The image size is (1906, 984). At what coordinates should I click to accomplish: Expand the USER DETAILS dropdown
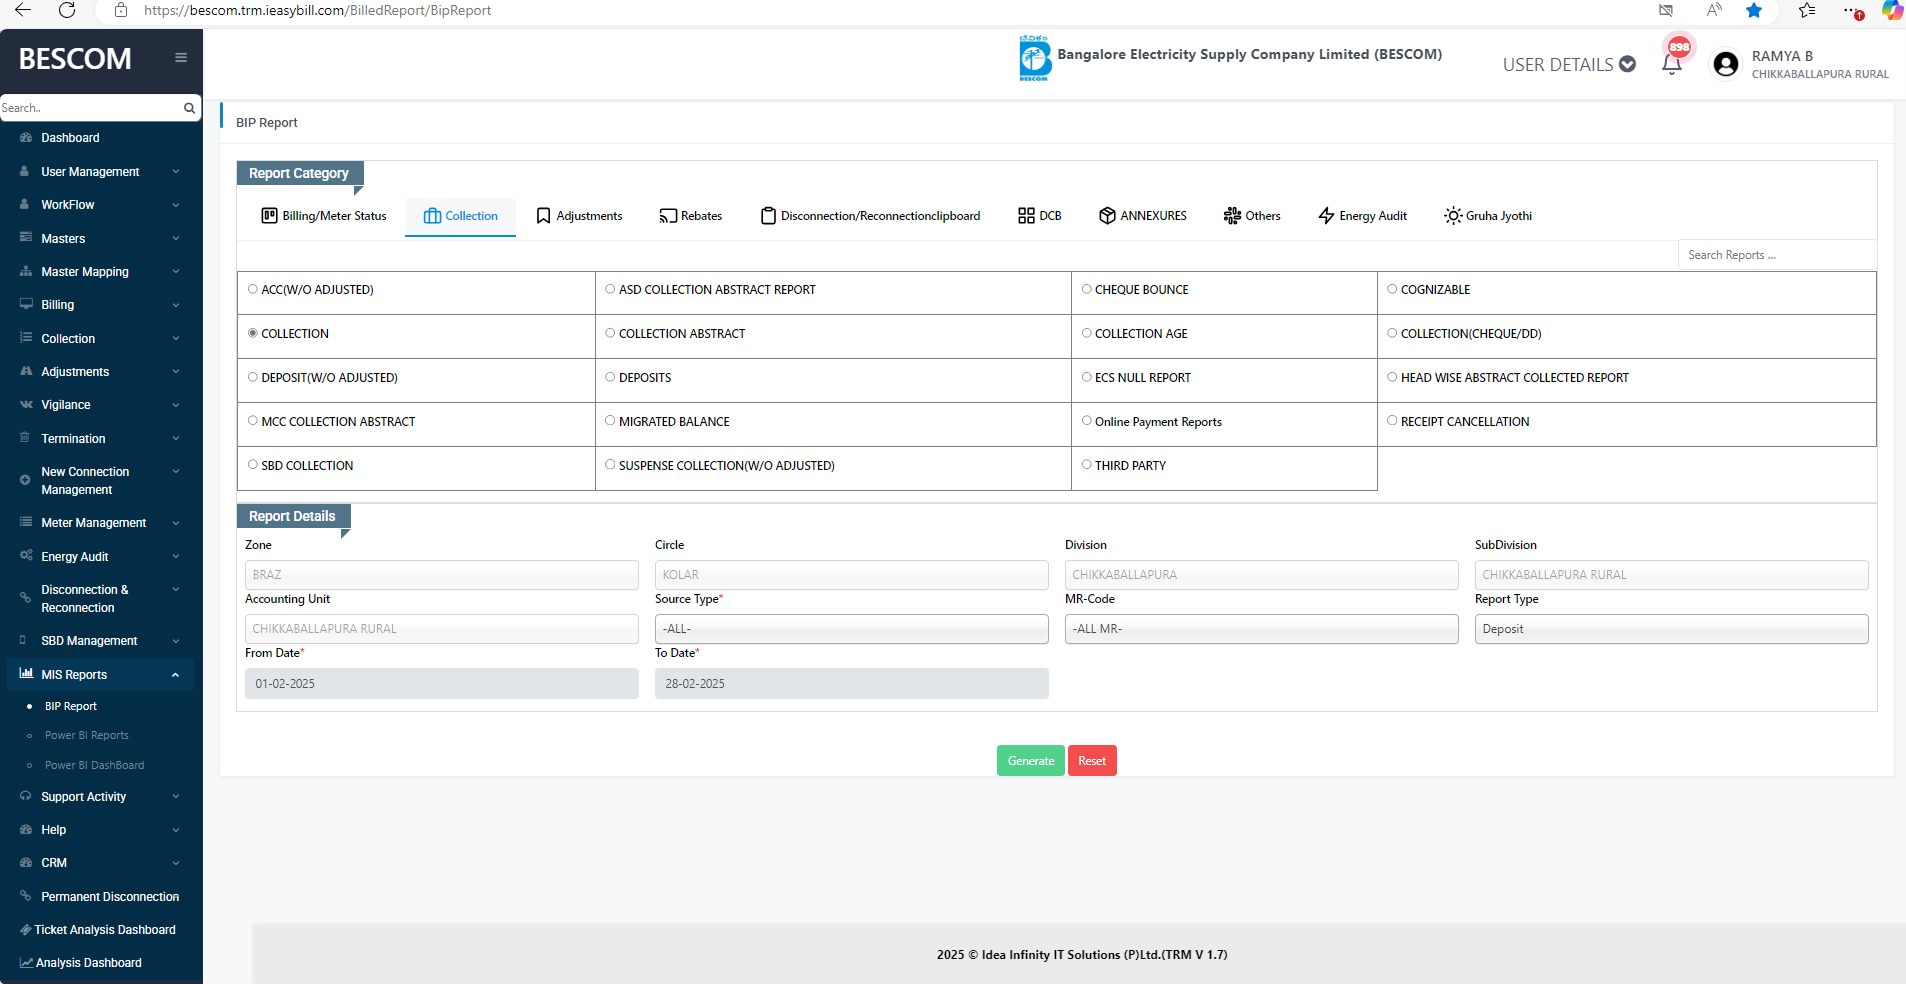coord(1569,65)
